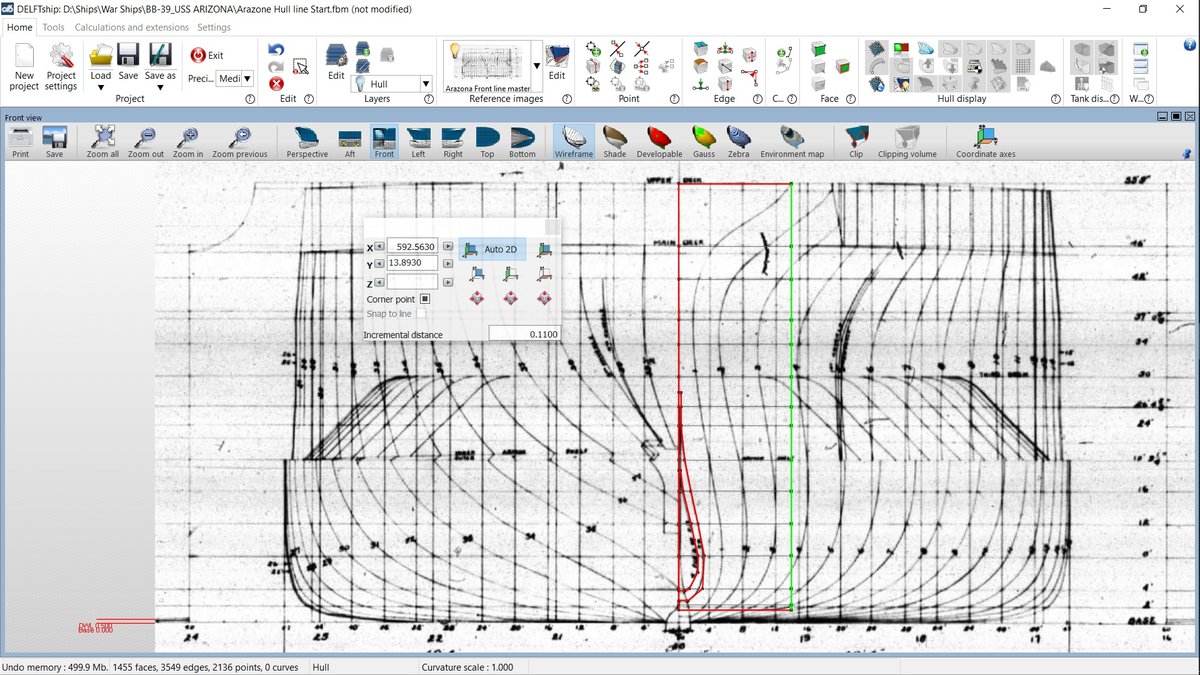This screenshot has height=675, width=1200.
Task: Click the Undo arrow in Edit group
Action: tap(276, 50)
